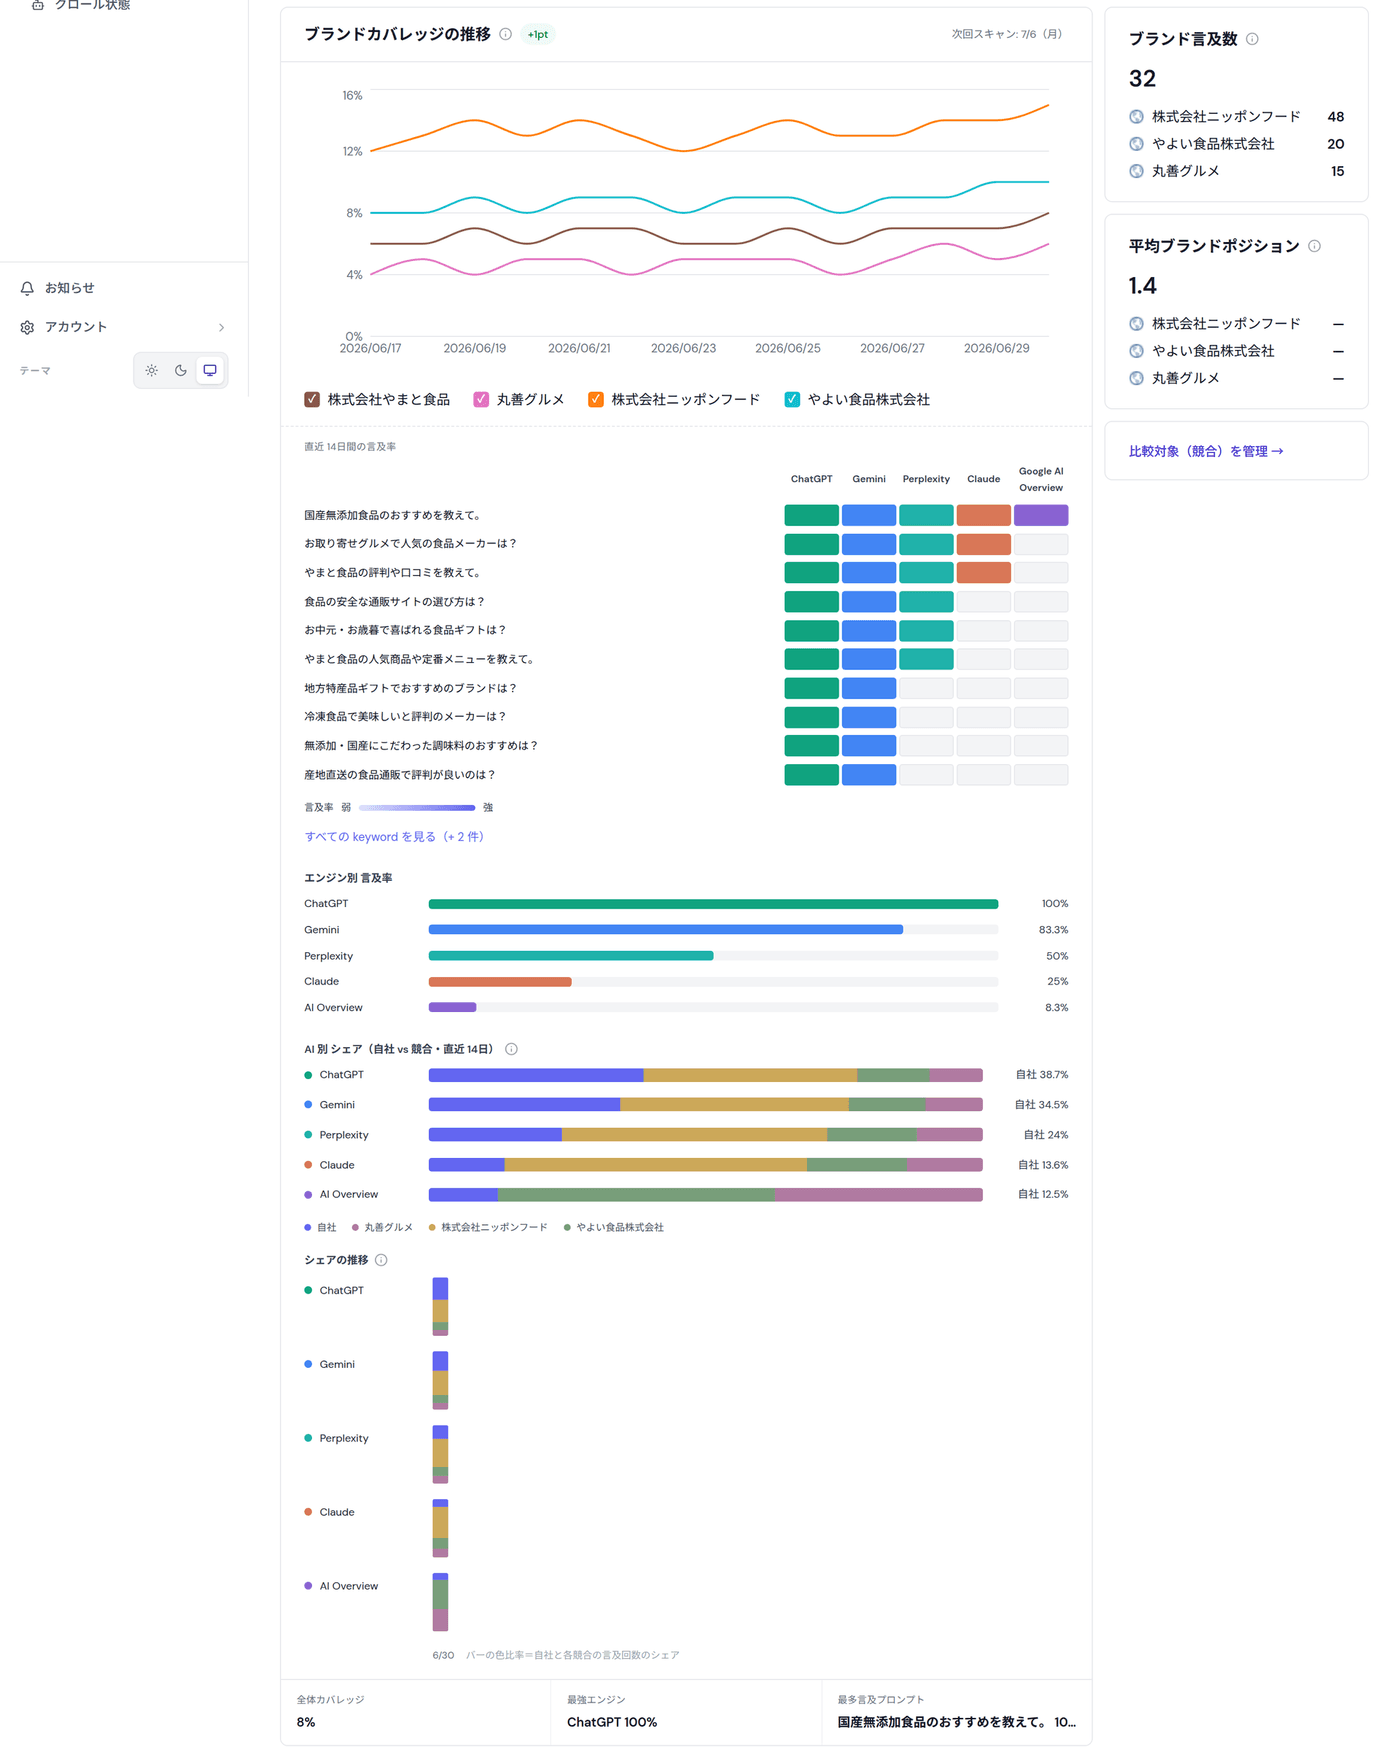Click the Claude share bar showing 自社 13.6%
The height and width of the screenshot is (1747, 1400).
[x=706, y=1165]
